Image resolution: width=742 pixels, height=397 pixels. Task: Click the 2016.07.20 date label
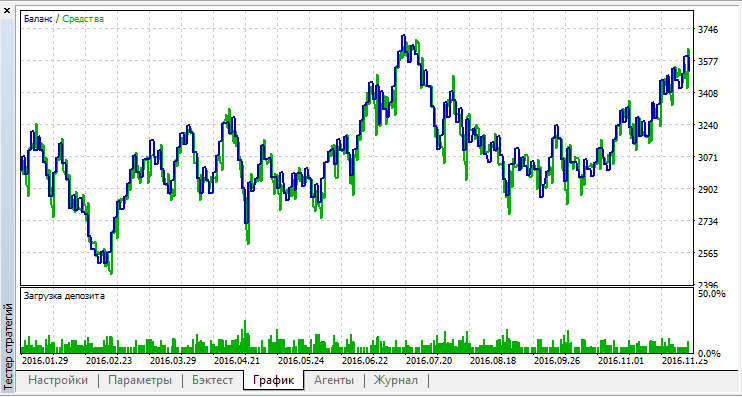[429, 361]
